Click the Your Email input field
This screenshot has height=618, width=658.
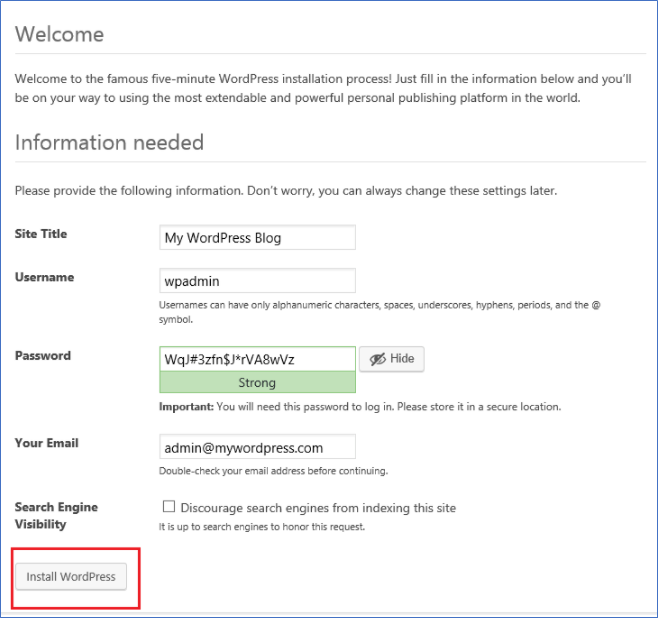[257, 447]
